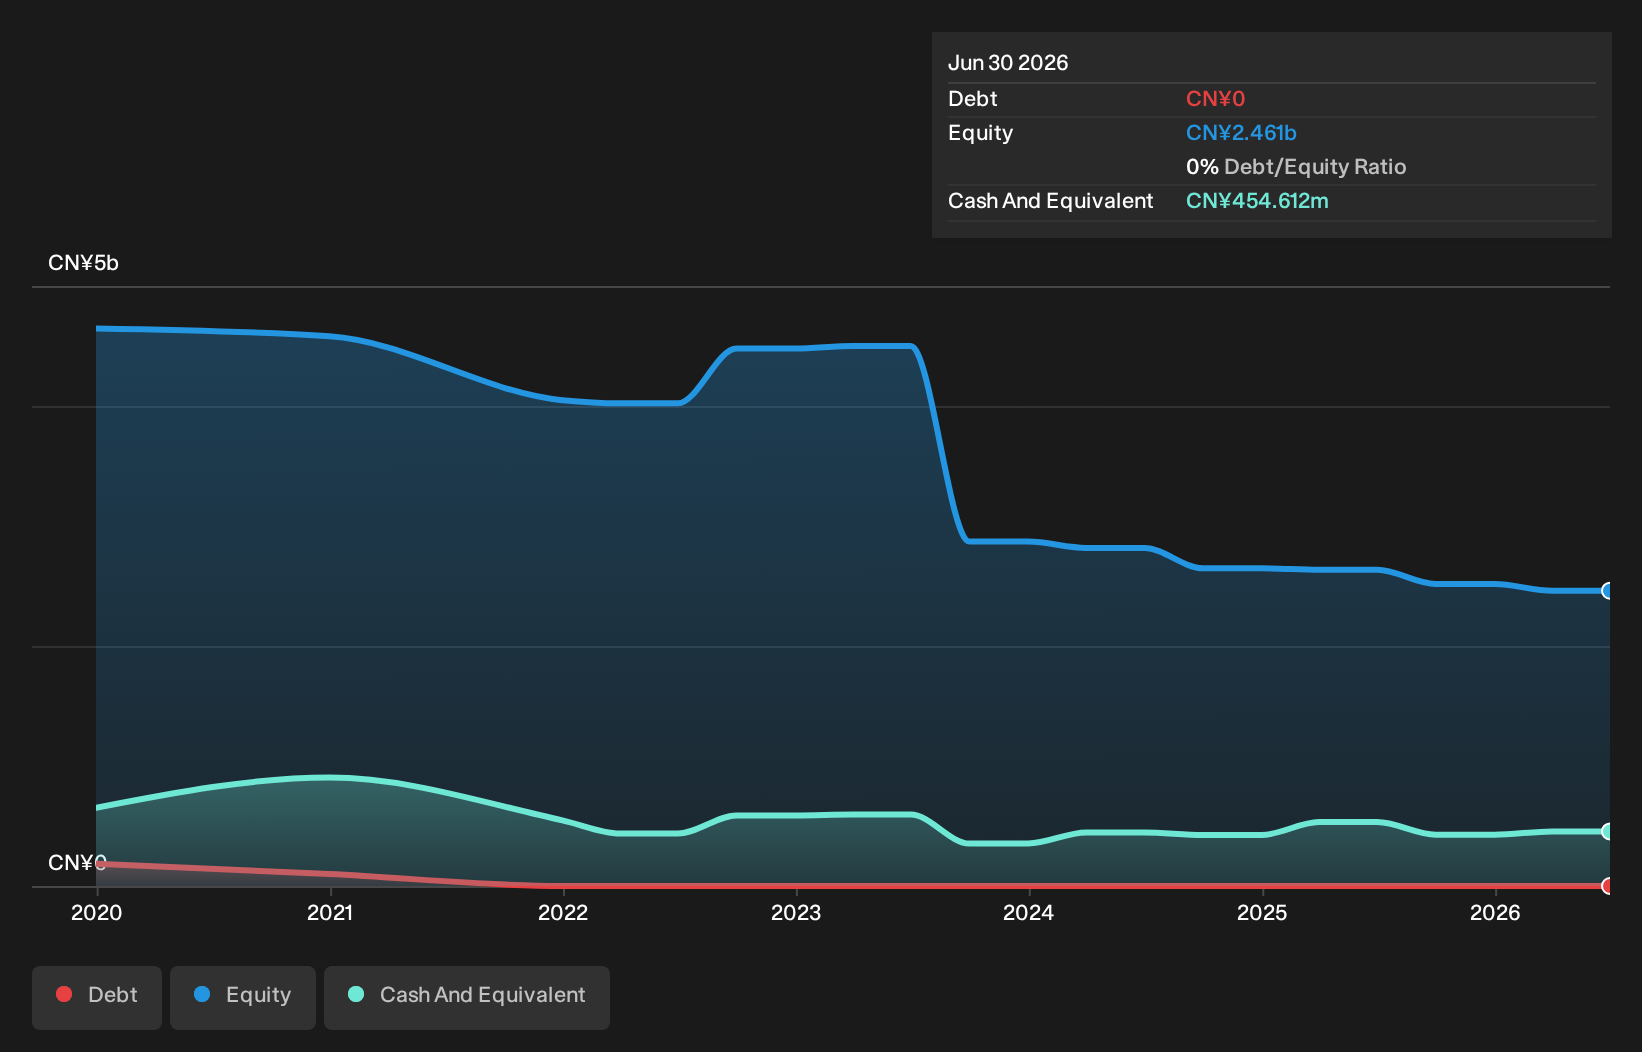This screenshot has height=1052, width=1642.
Task: Select the Debt endpoint marker on red line
Action: (x=1608, y=886)
